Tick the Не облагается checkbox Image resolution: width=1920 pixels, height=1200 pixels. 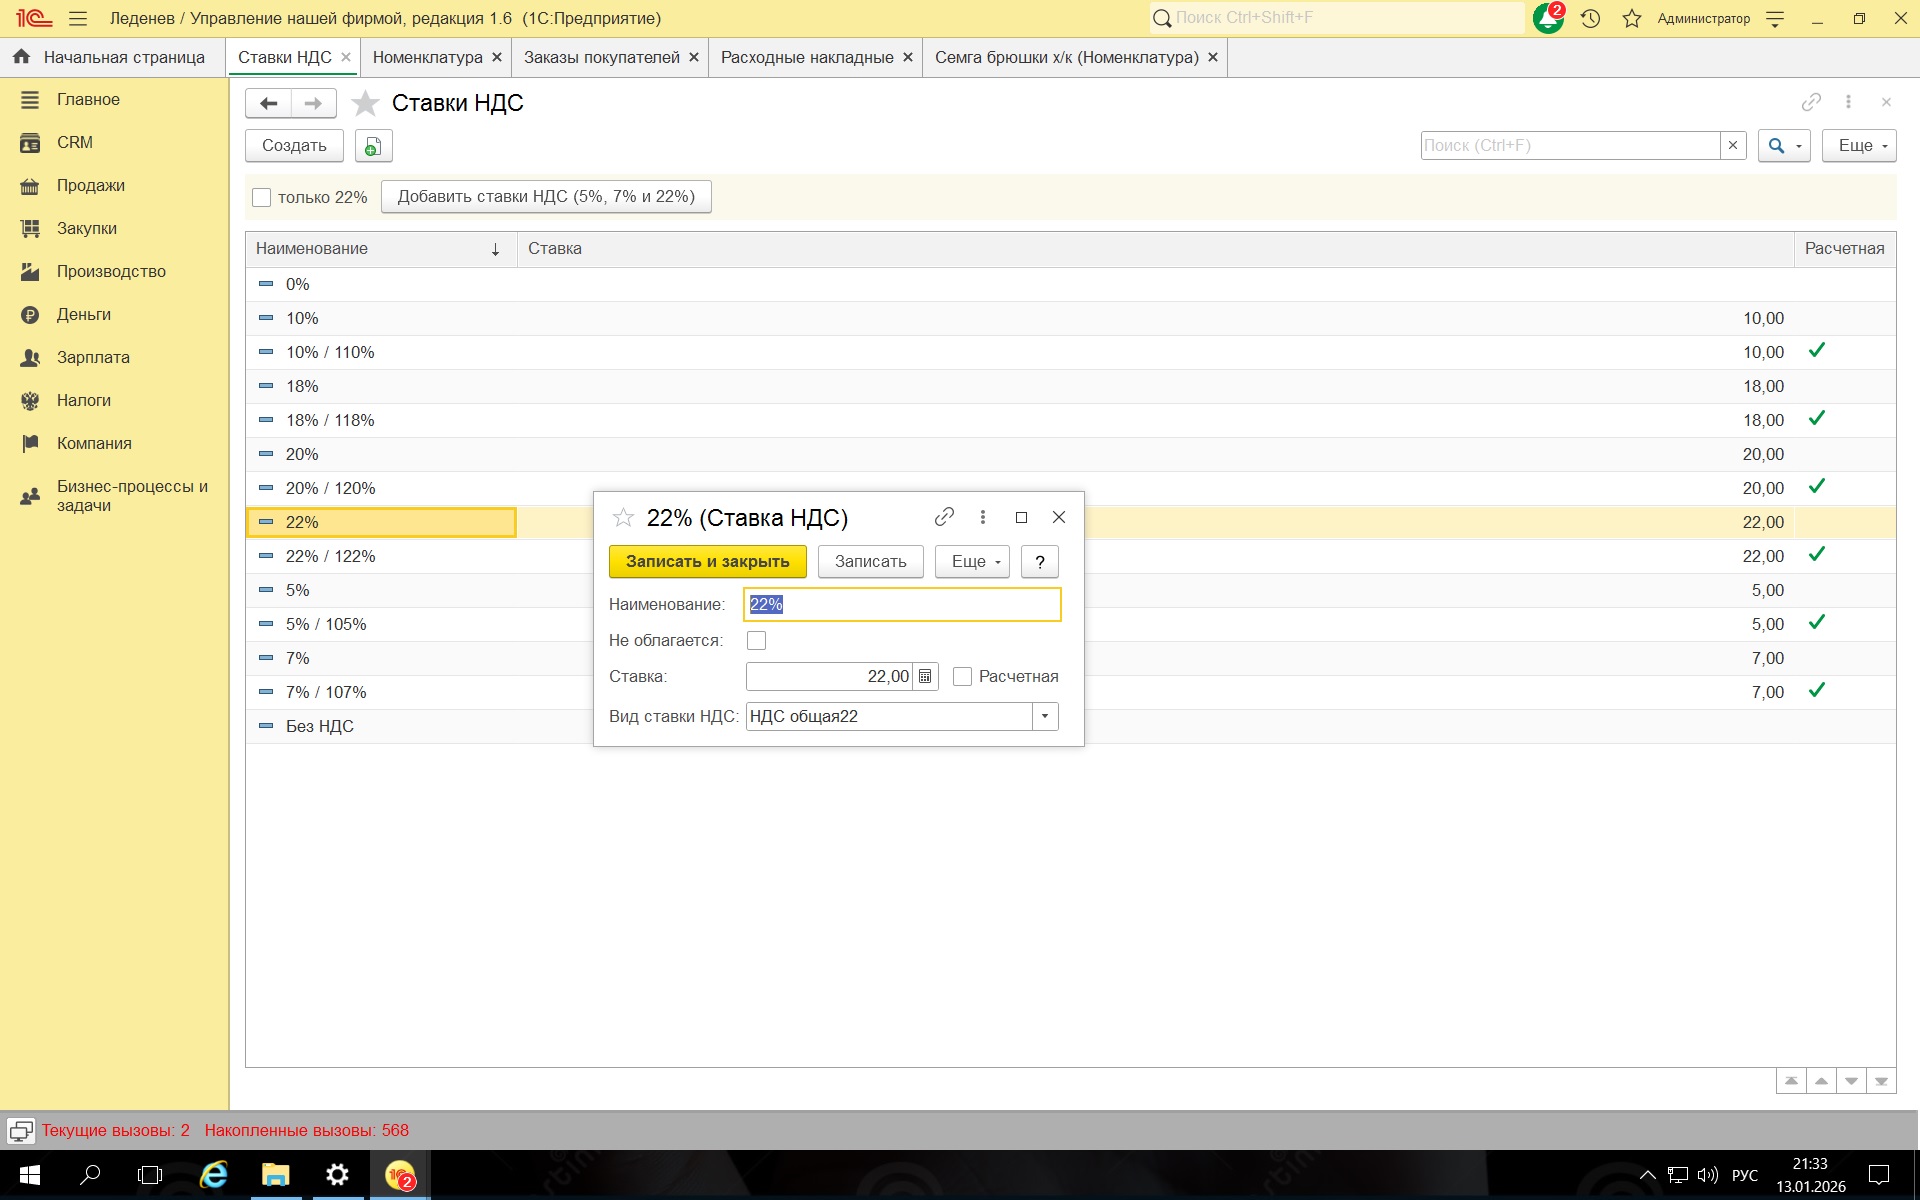(x=756, y=641)
